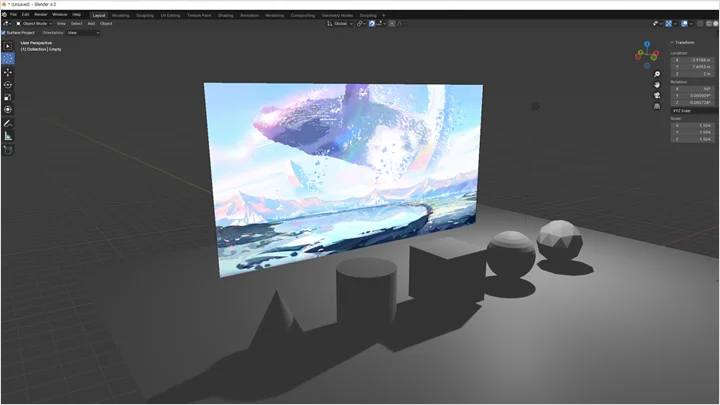The width and height of the screenshot is (720, 405).
Task: Switch to solid viewport shading
Action: click(x=715, y=23)
